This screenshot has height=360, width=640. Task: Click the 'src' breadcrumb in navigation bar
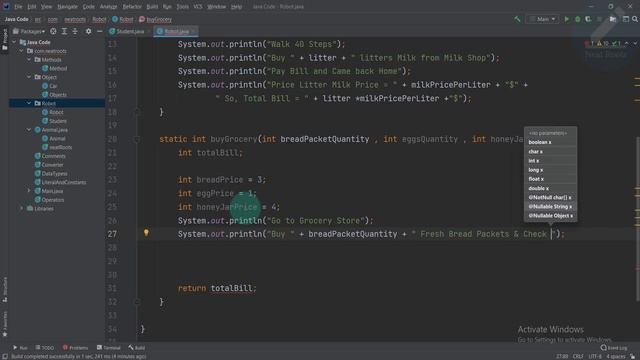tap(38, 19)
